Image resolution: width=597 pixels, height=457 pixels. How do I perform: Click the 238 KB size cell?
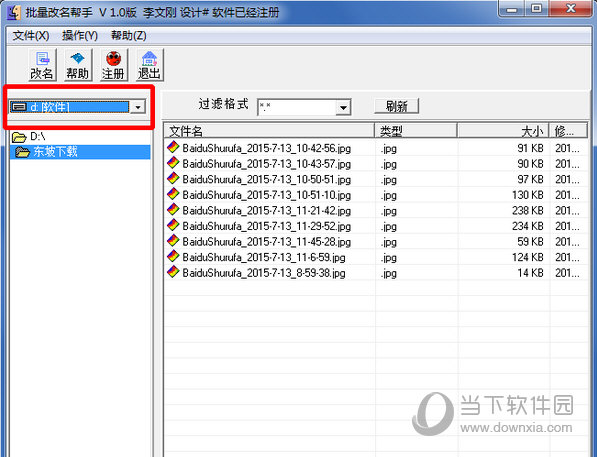(527, 211)
